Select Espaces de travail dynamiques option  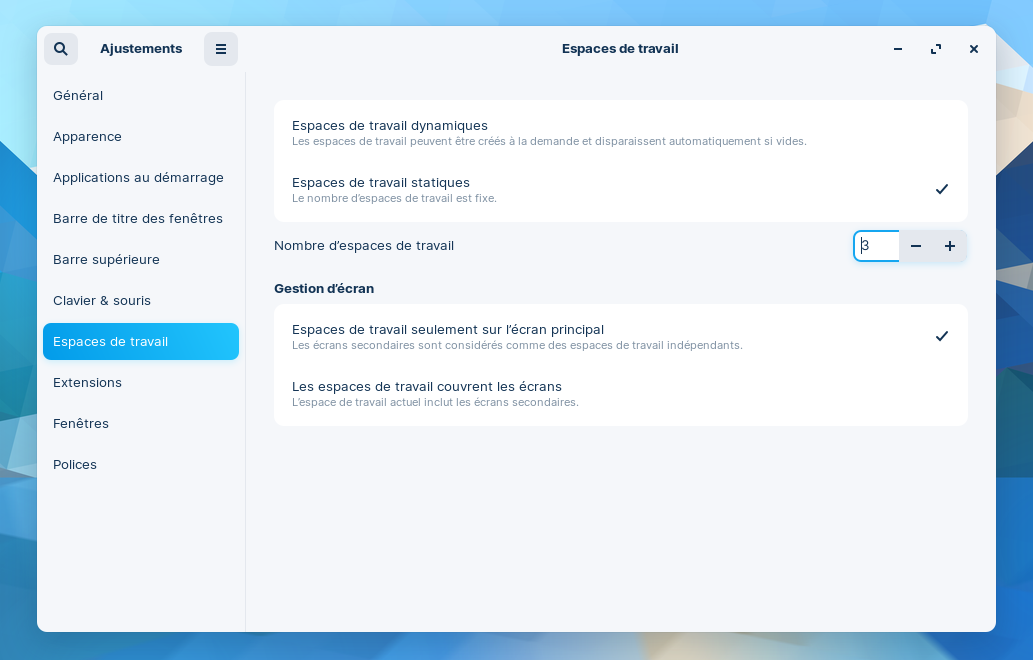620,132
